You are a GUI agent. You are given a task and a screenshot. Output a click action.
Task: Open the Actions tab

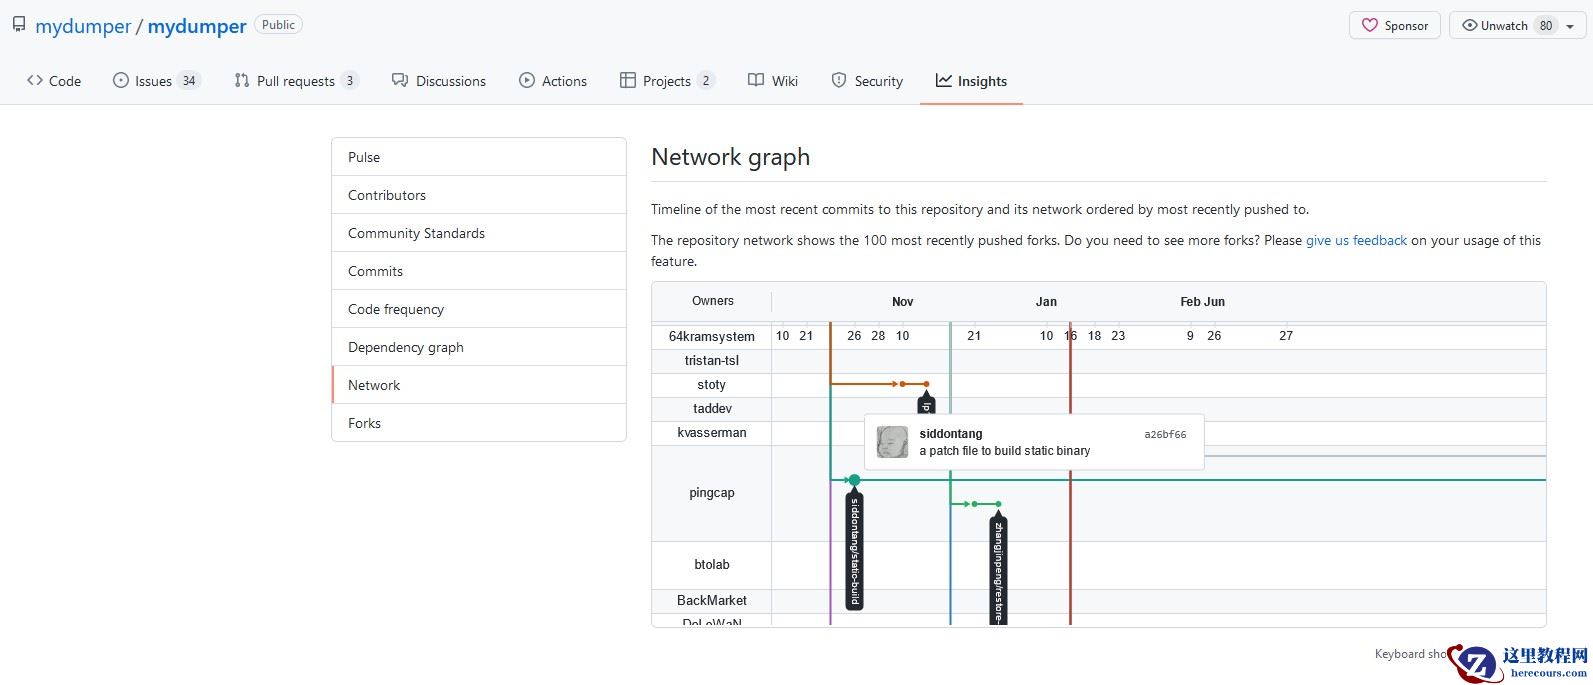pos(553,81)
